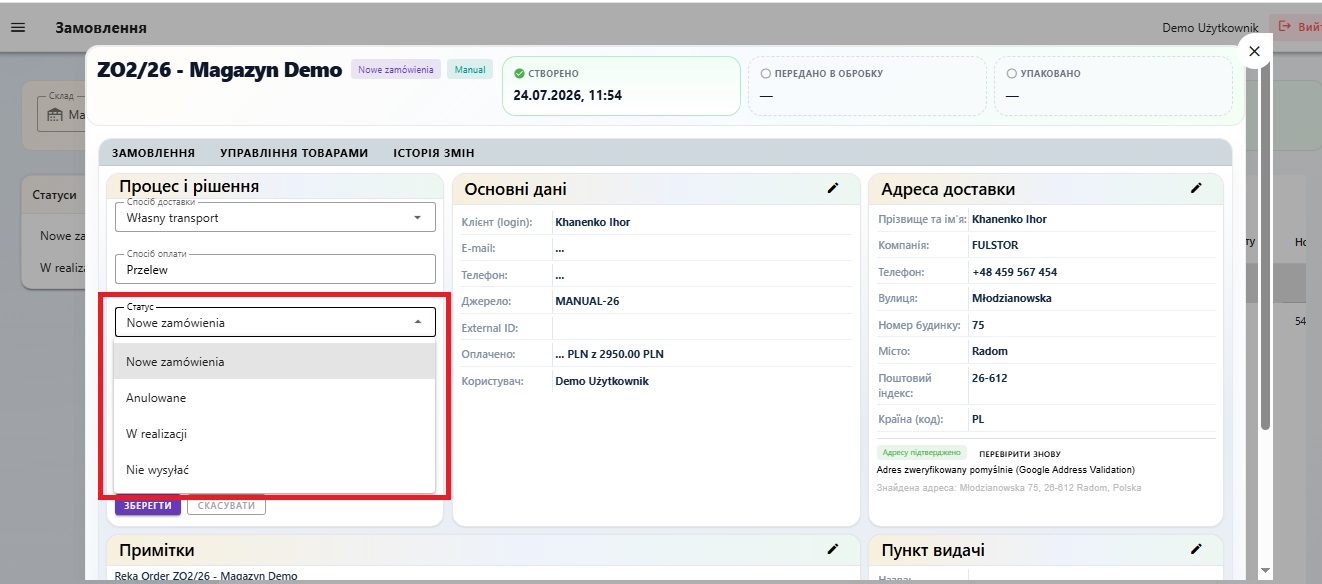The height and width of the screenshot is (584, 1322).
Task: Click the ZO2/26 - Magazyn Demo title
Action: tap(219, 70)
